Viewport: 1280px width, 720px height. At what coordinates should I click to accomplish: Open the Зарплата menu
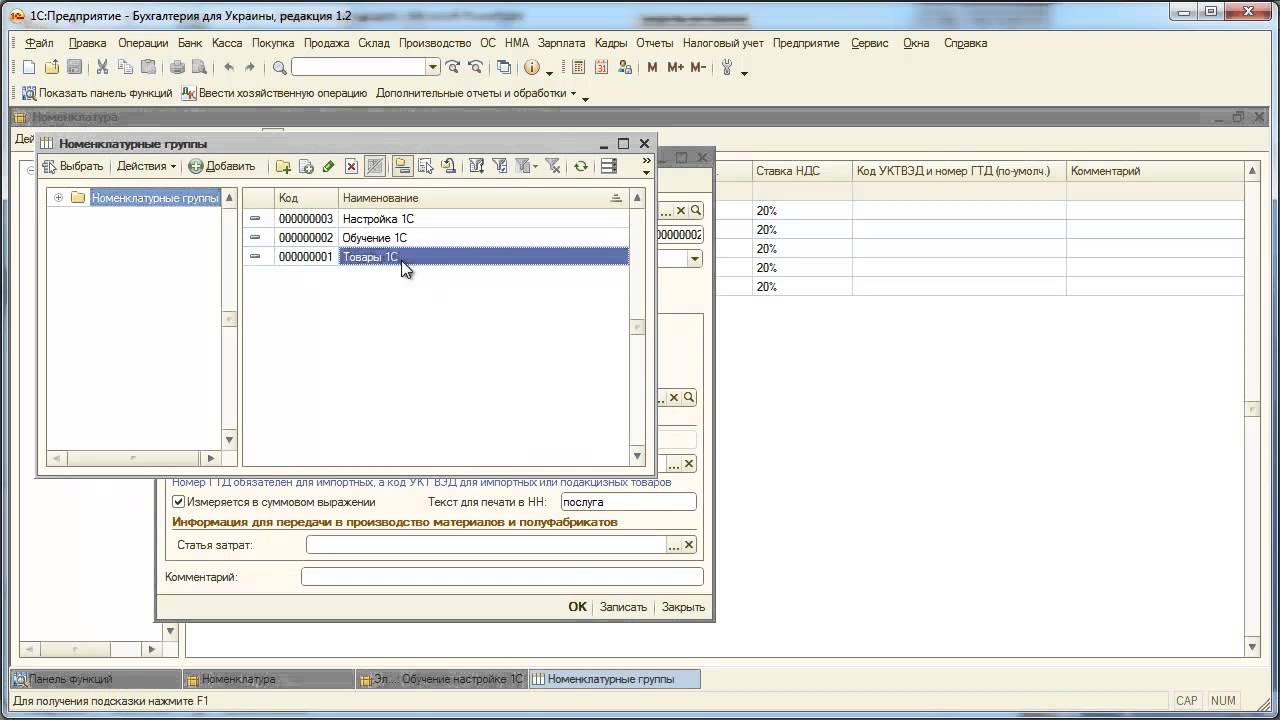(561, 43)
